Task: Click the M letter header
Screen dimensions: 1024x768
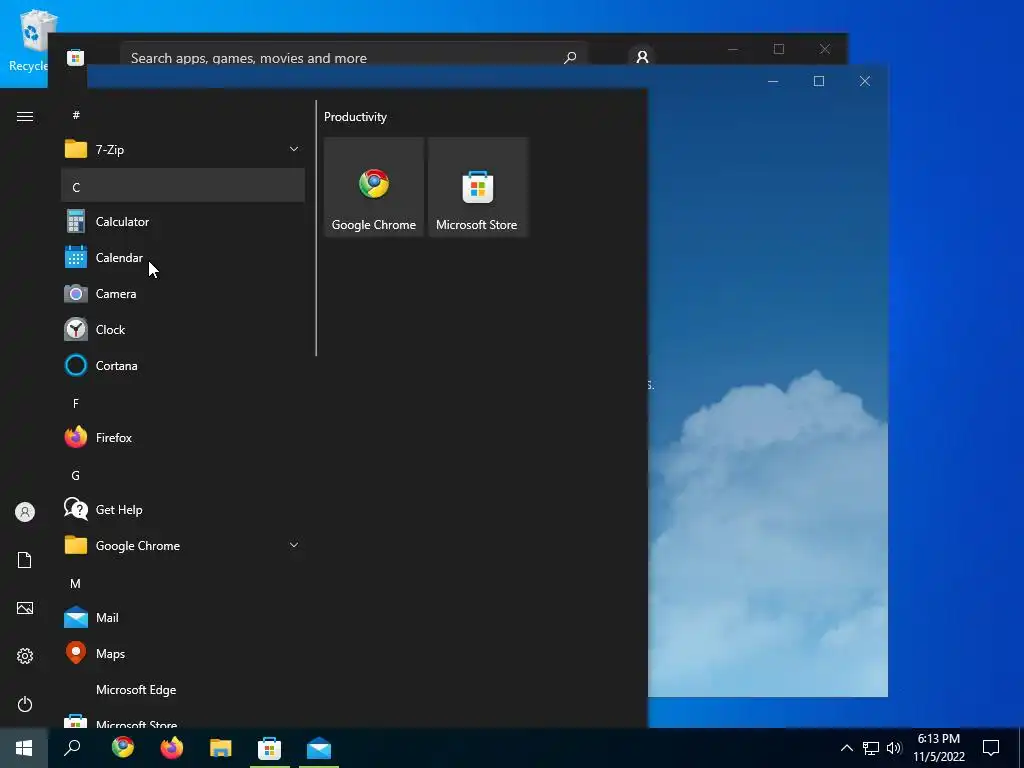Action: pos(76,583)
